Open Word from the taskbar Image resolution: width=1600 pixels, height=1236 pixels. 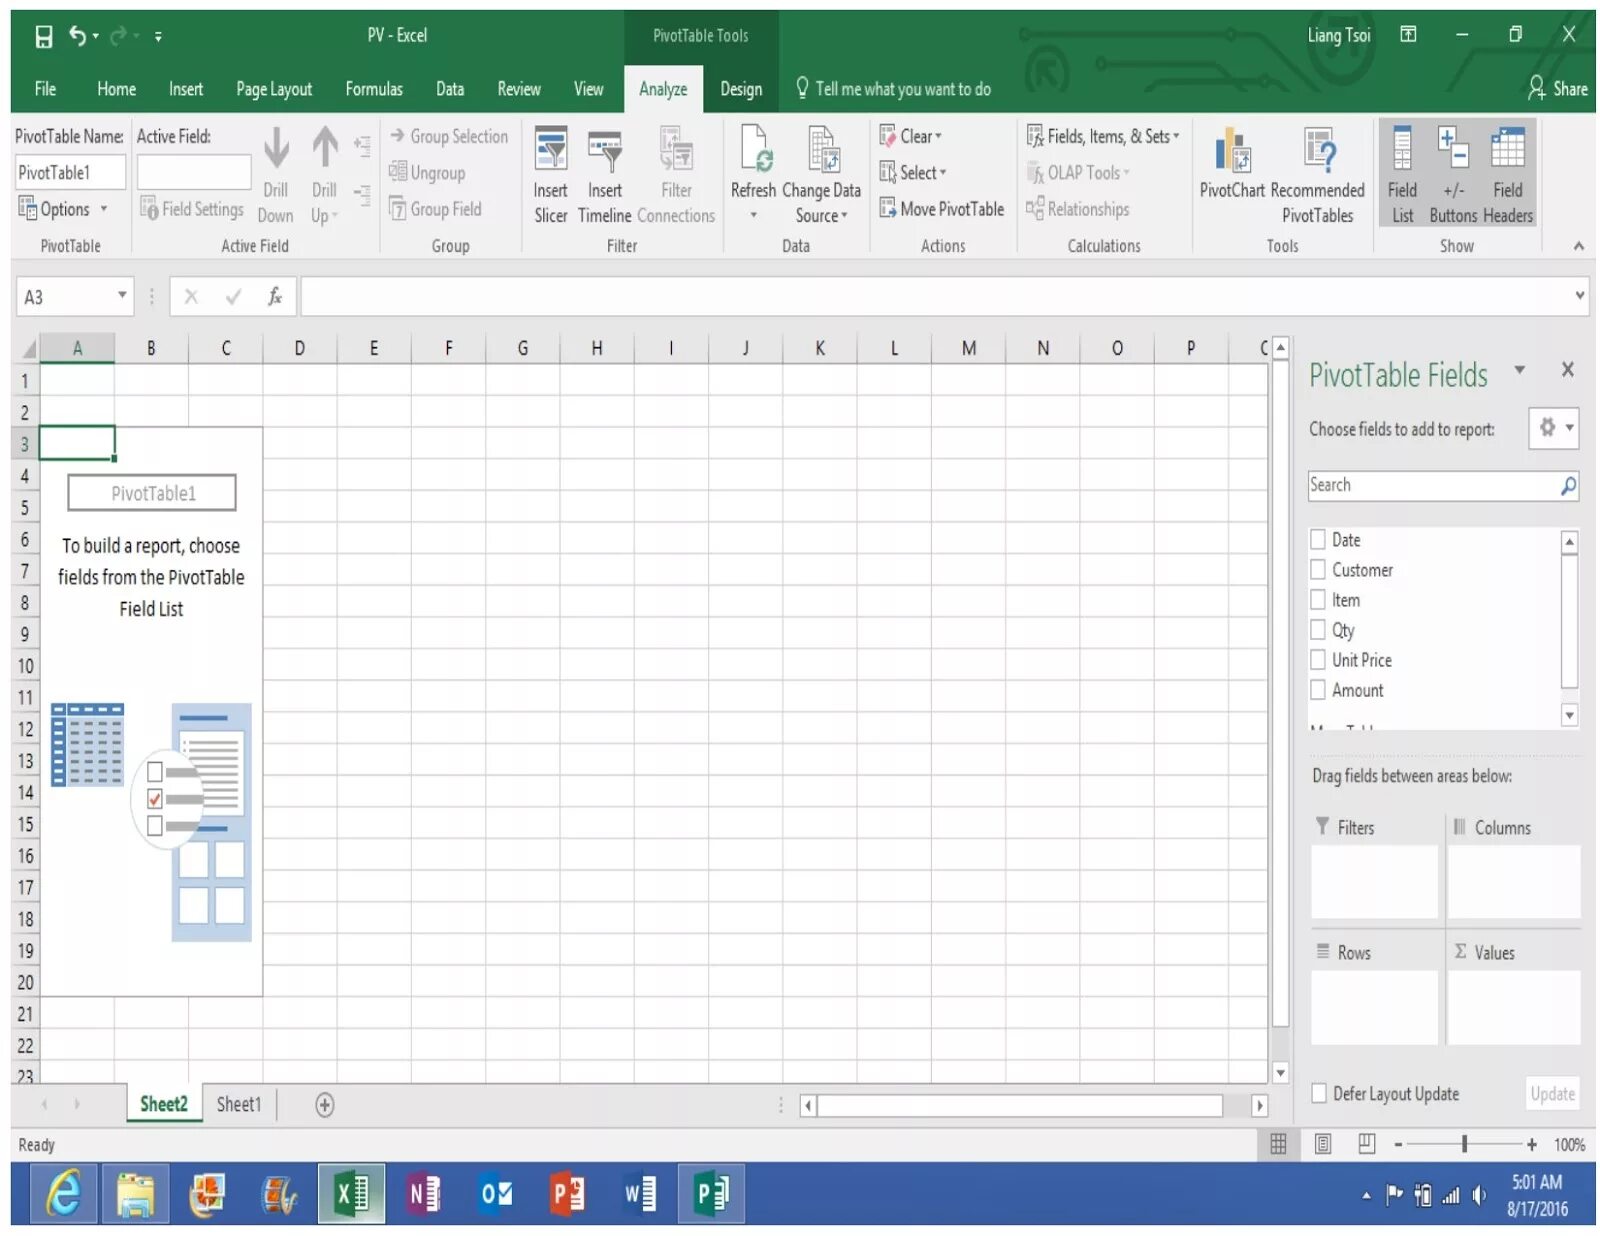(x=639, y=1193)
